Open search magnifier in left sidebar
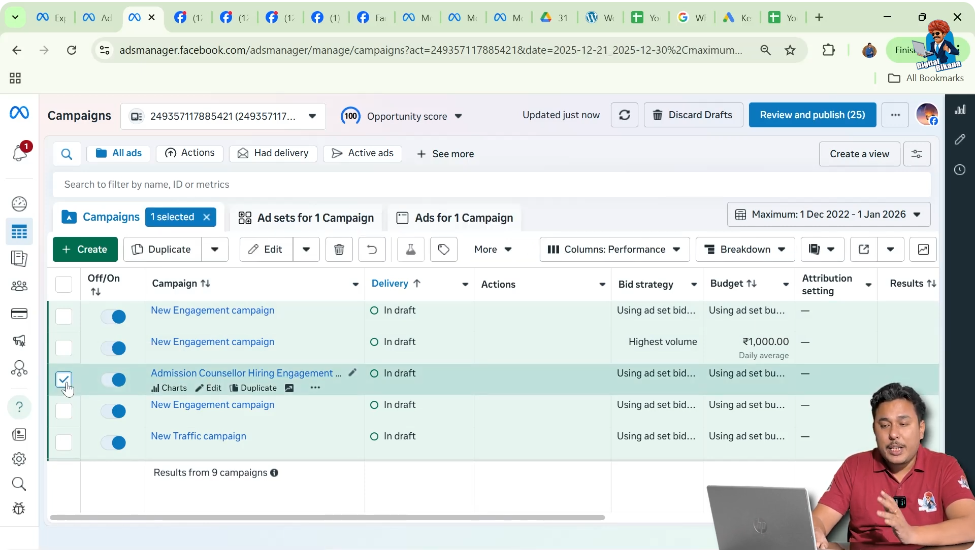This screenshot has height=554, width=978. (x=19, y=484)
